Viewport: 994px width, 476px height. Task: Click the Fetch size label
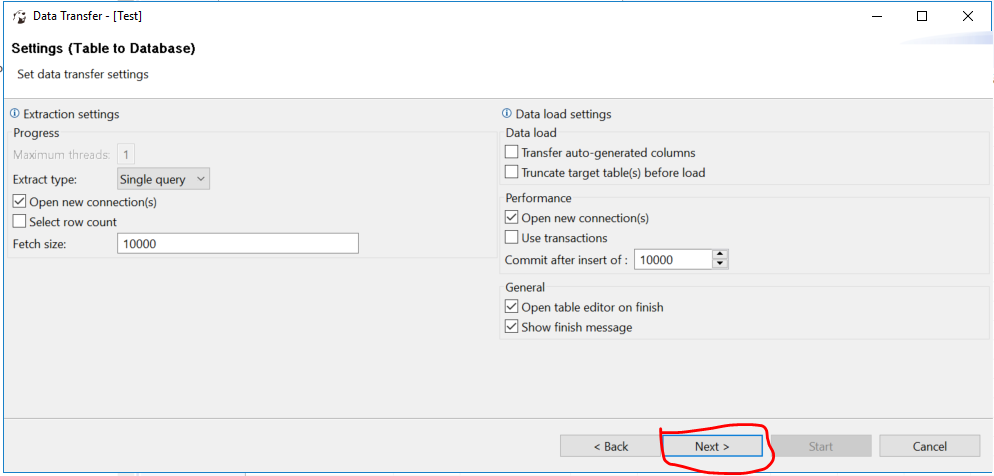pyautogui.click(x=39, y=243)
